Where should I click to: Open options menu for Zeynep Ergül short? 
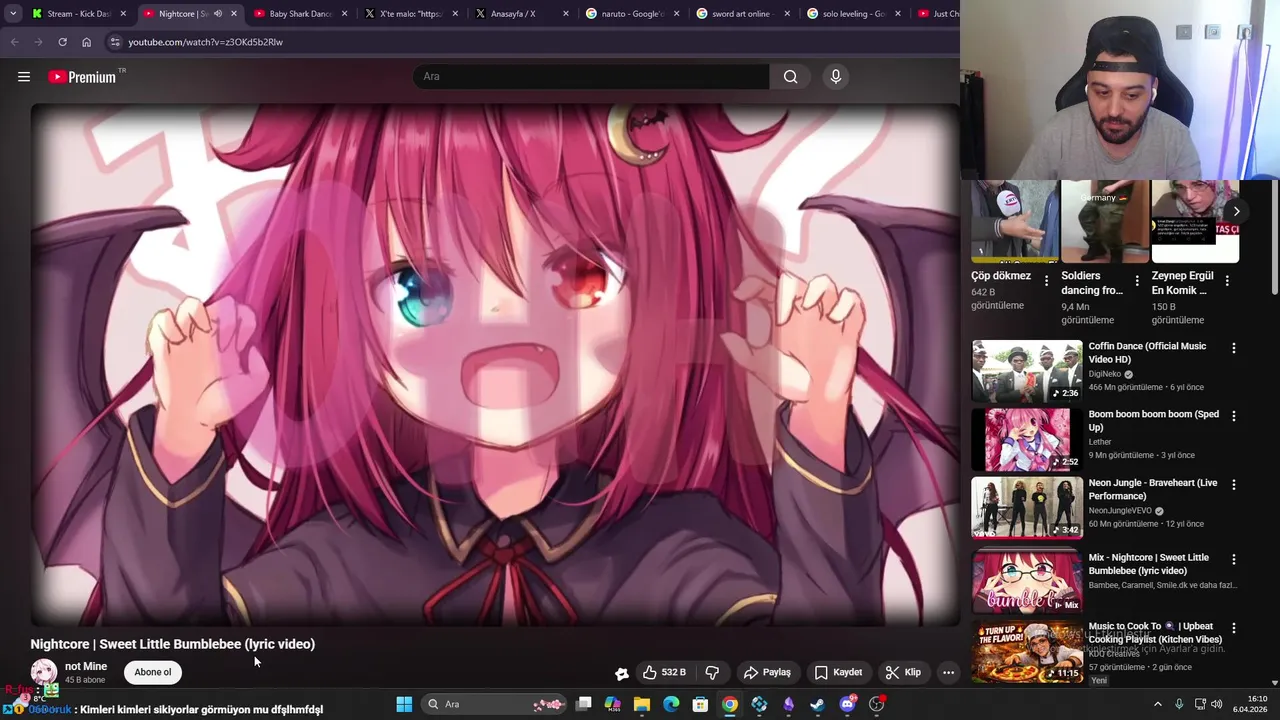(1227, 281)
